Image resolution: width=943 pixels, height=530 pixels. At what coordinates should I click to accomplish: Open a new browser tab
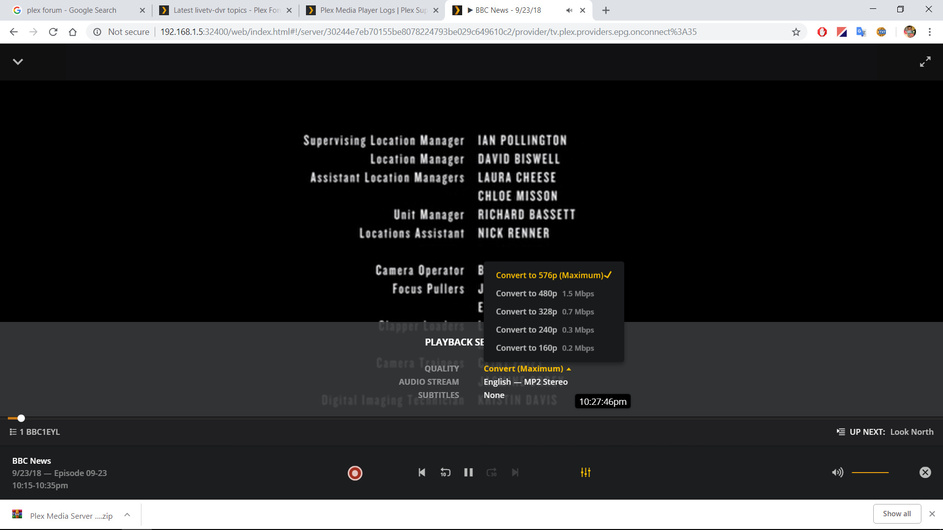pos(606,10)
